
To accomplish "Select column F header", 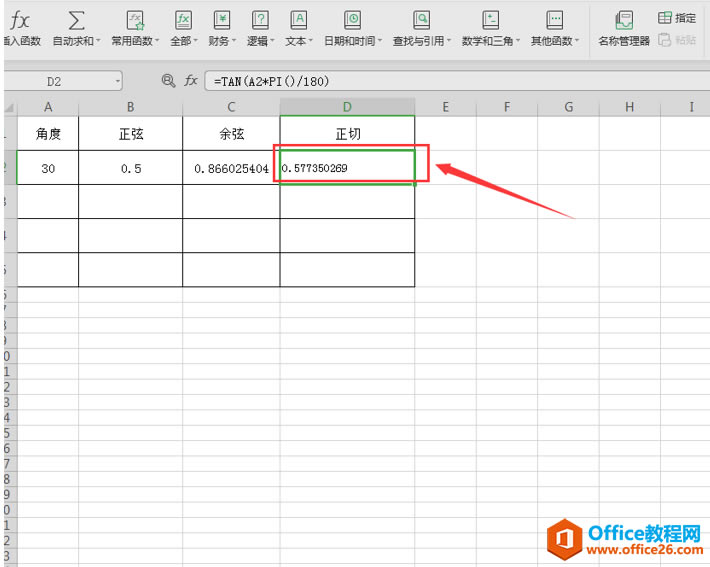I will [x=507, y=107].
